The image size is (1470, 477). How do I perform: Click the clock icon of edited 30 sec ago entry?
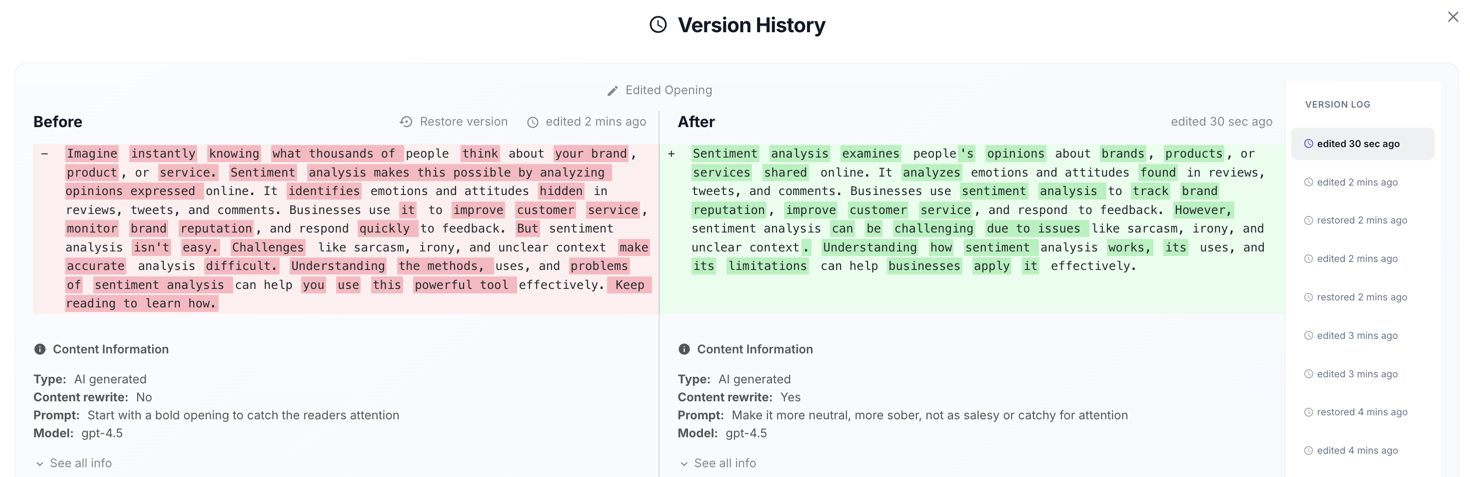pos(1308,144)
